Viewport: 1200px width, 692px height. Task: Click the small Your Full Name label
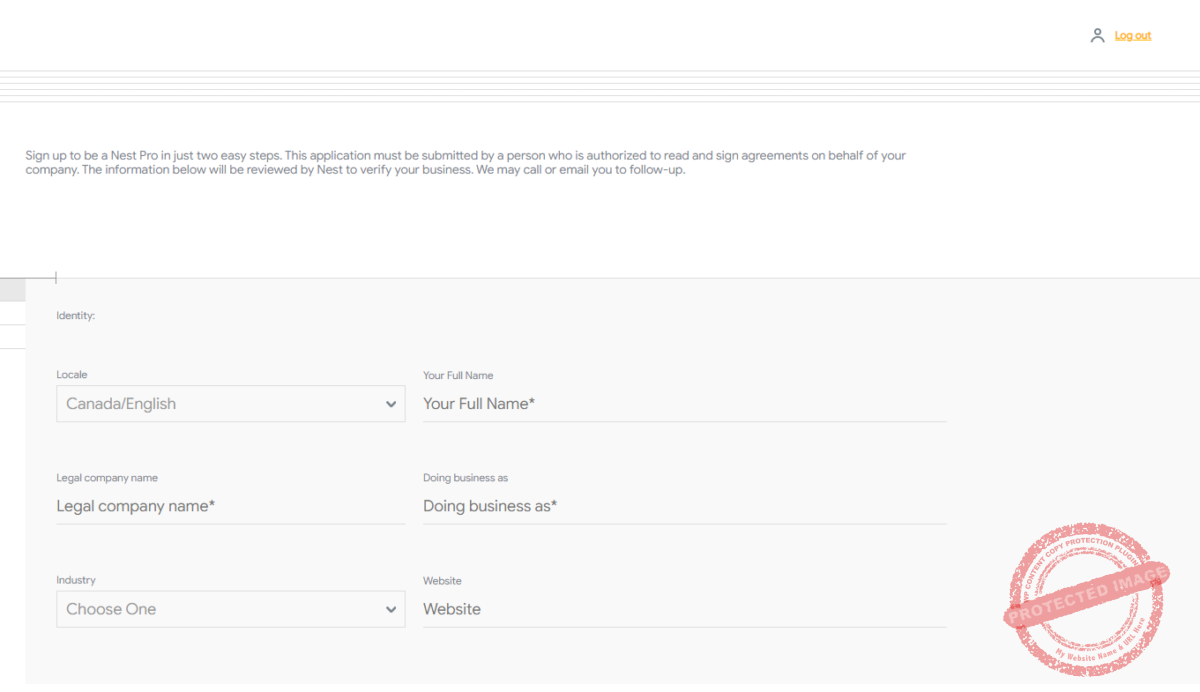coord(458,376)
